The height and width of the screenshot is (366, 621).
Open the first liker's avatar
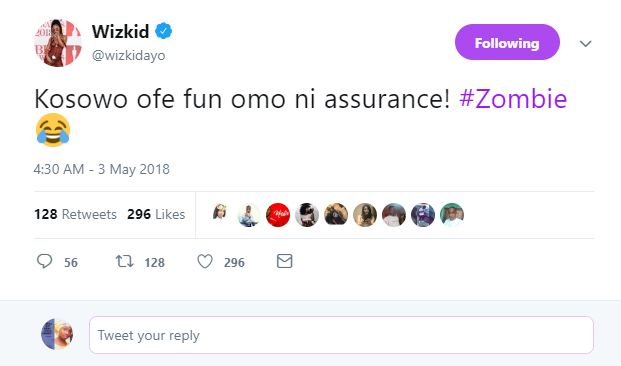(x=220, y=215)
